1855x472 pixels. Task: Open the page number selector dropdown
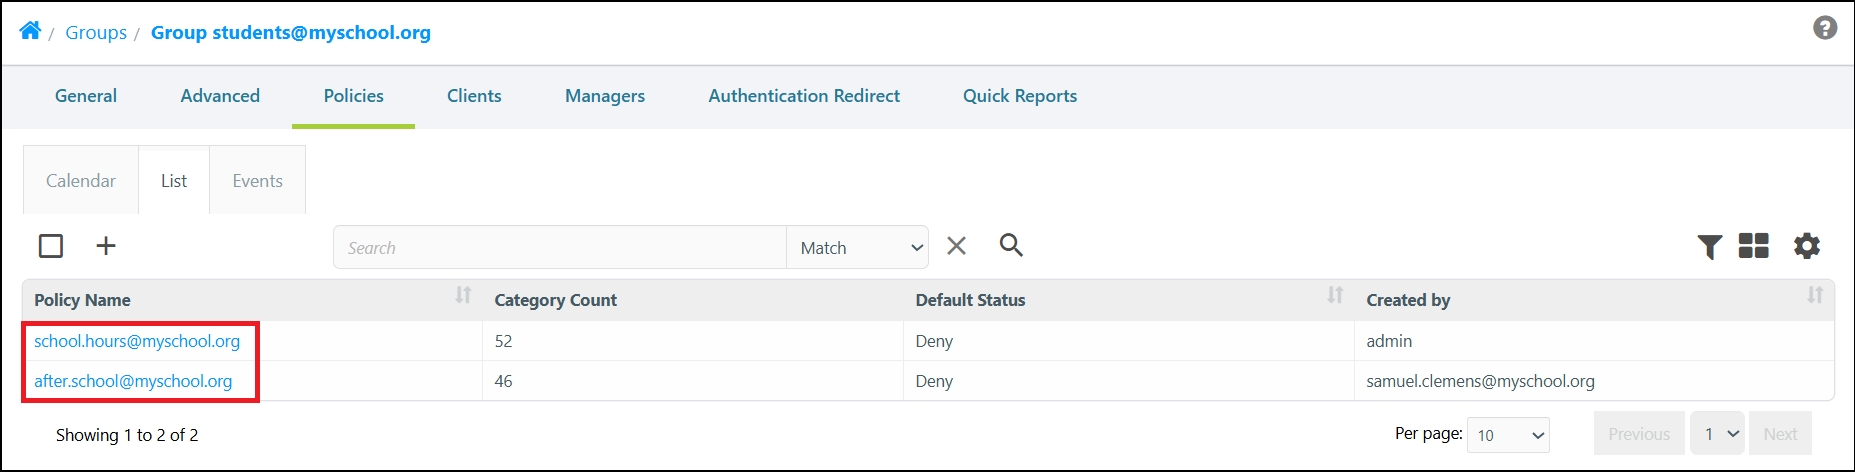tap(1718, 434)
